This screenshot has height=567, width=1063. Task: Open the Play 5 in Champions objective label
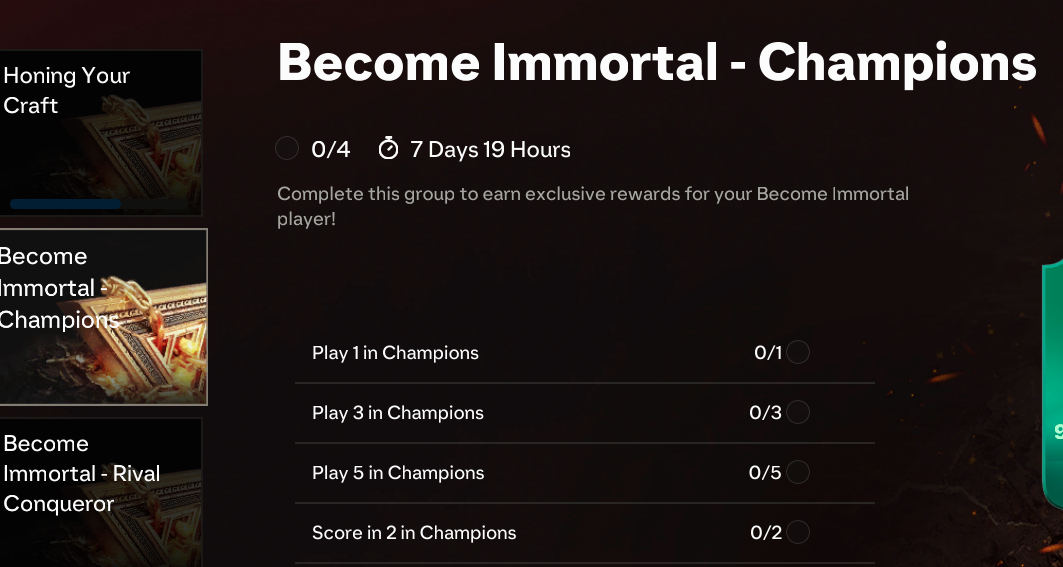(397, 473)
